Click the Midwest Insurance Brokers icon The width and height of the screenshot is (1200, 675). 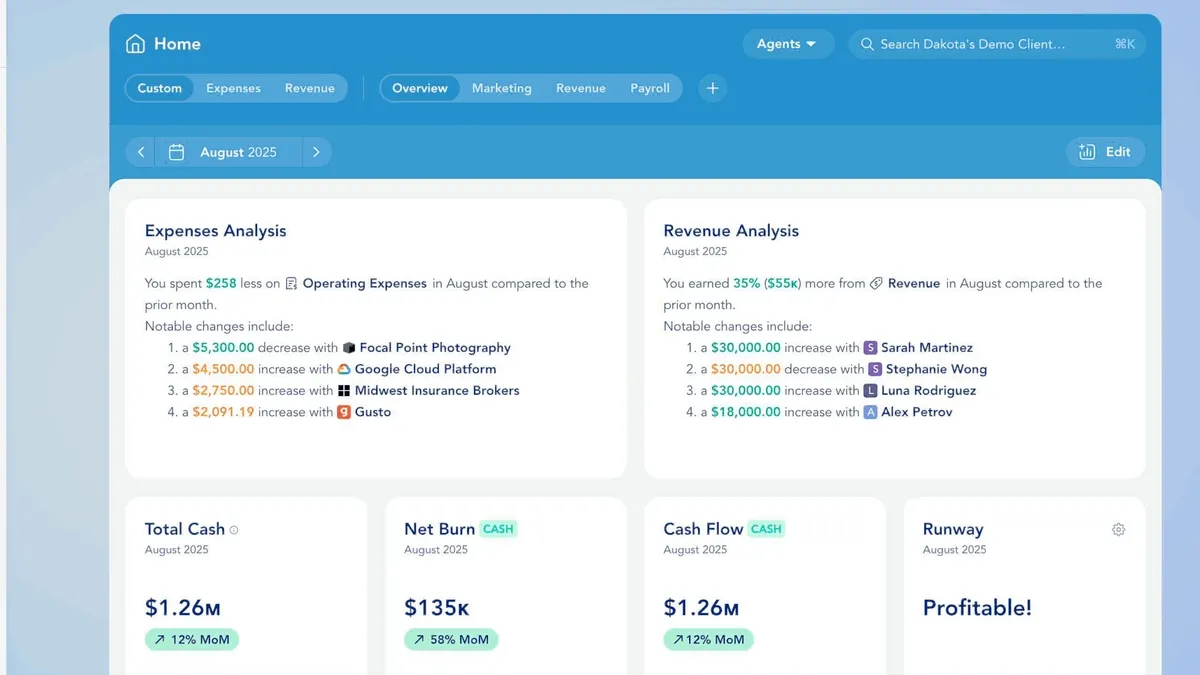345,391
